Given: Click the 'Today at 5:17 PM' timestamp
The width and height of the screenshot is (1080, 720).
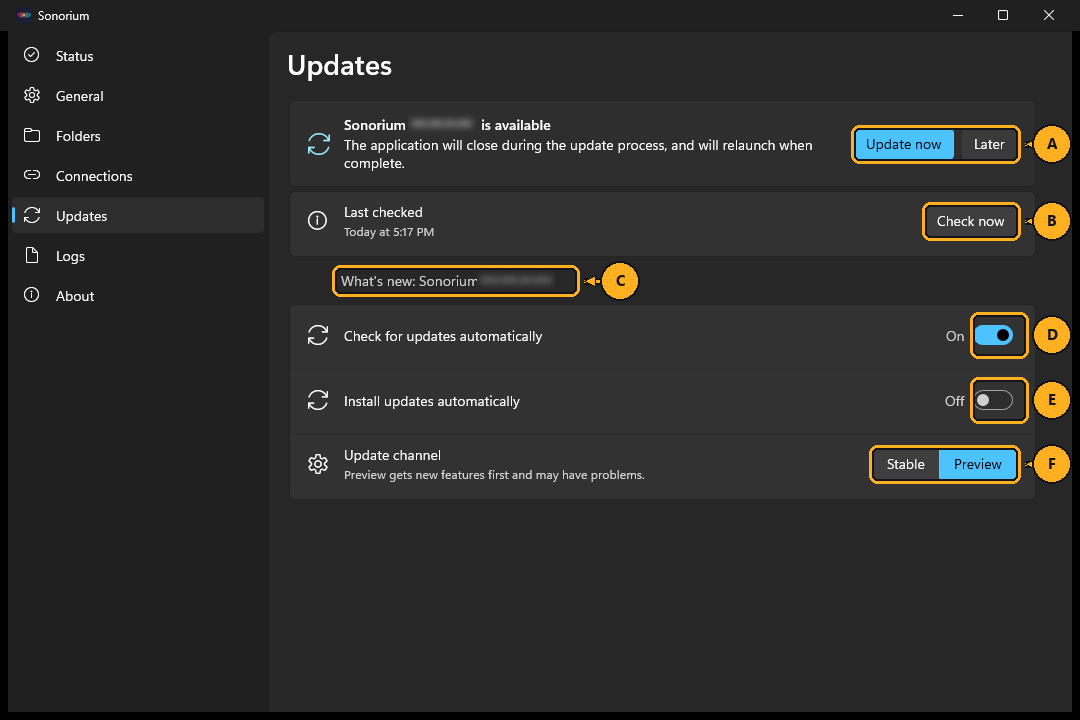Looking at the screenshot, I should (388, 232).
